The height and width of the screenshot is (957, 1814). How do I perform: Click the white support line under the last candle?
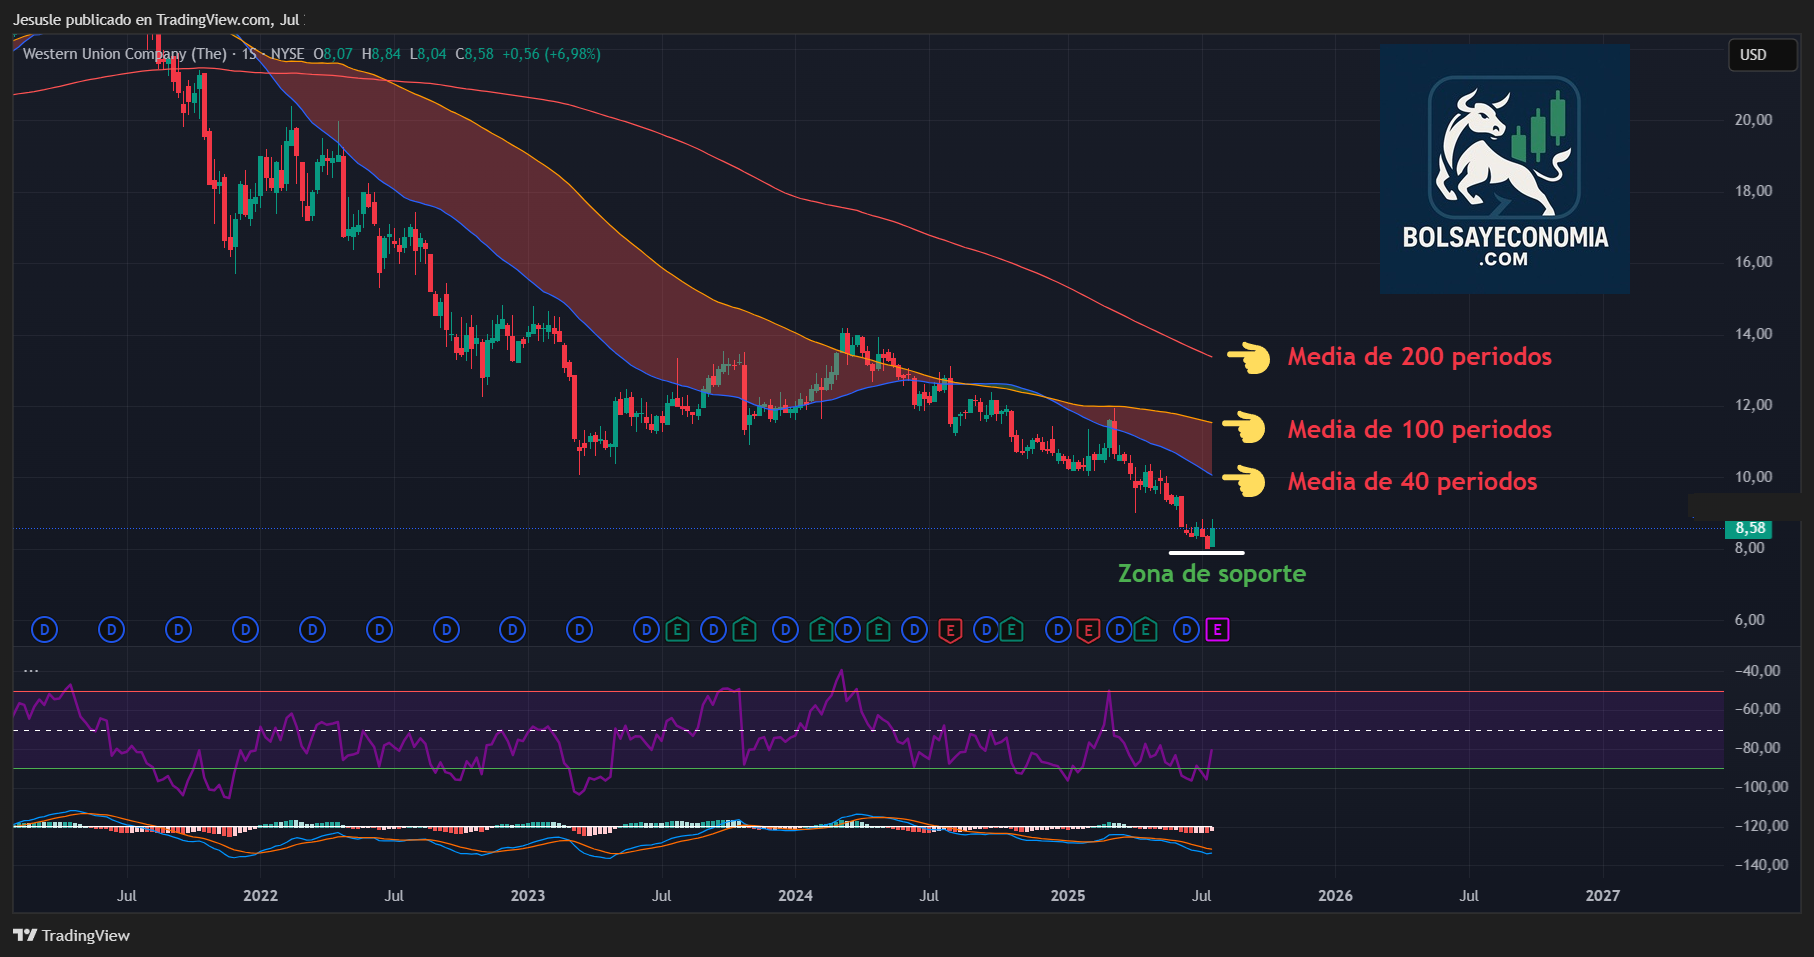[x=1206, y=552]
